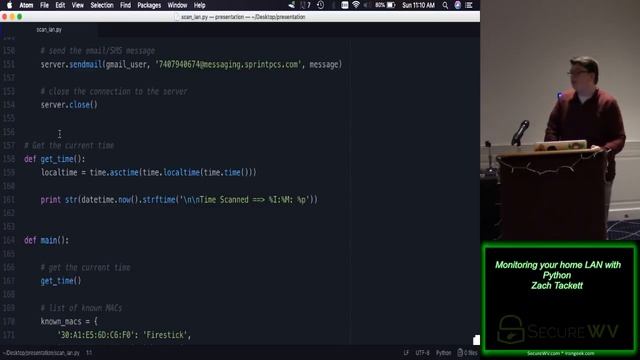Click the localtime = time.asctime line
Screen dimensions: 640x360
pyautogui.click(x=149, y=173)
